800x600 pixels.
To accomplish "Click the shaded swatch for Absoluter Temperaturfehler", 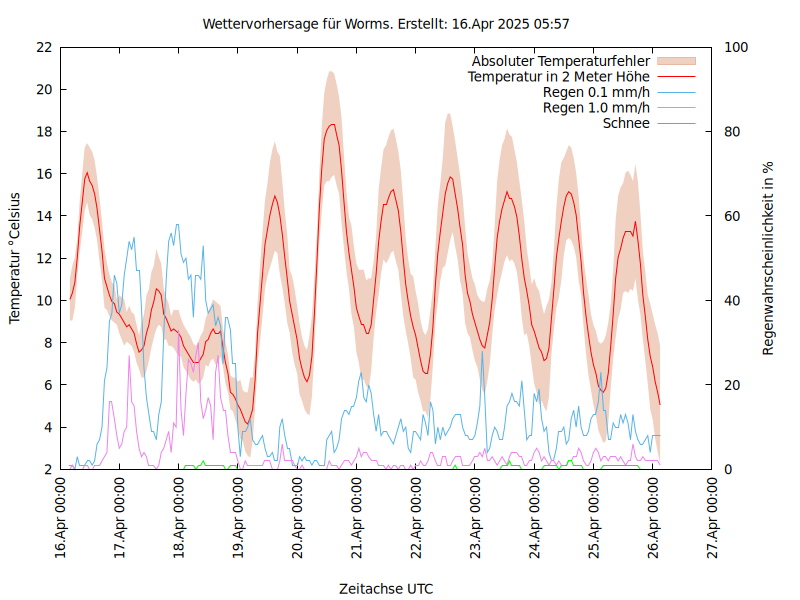I will 675,61.
